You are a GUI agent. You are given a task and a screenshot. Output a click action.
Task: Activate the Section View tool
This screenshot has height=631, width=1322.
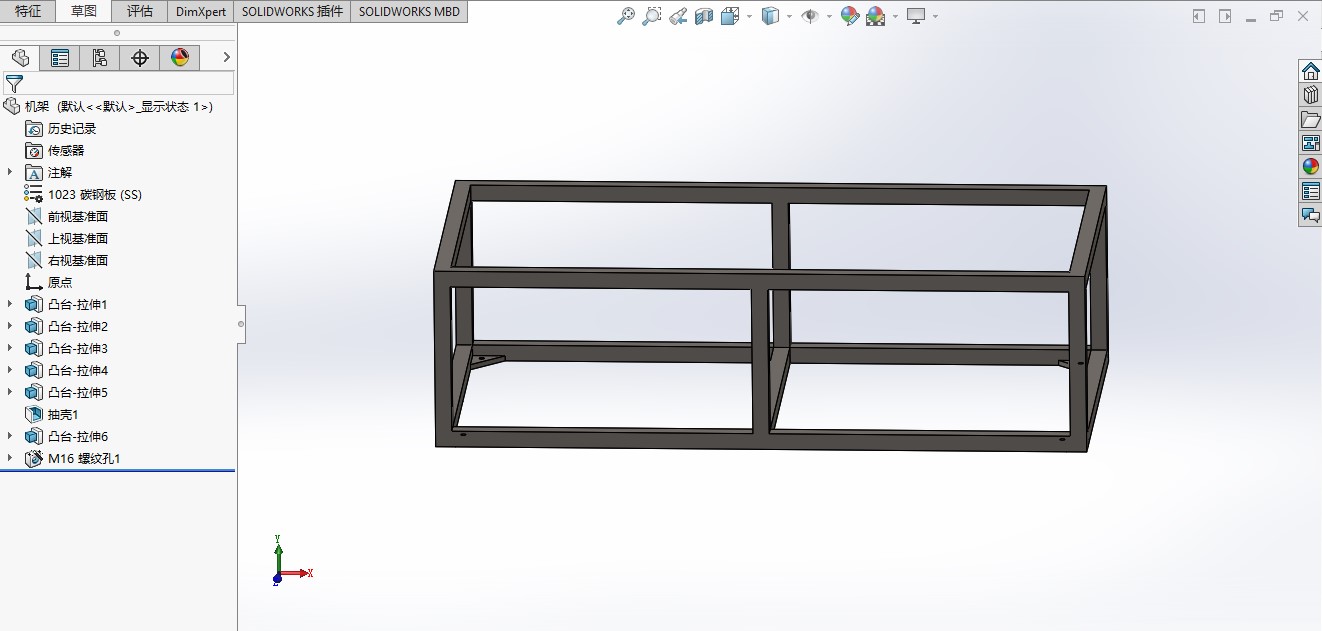click(x=704, y=16)
